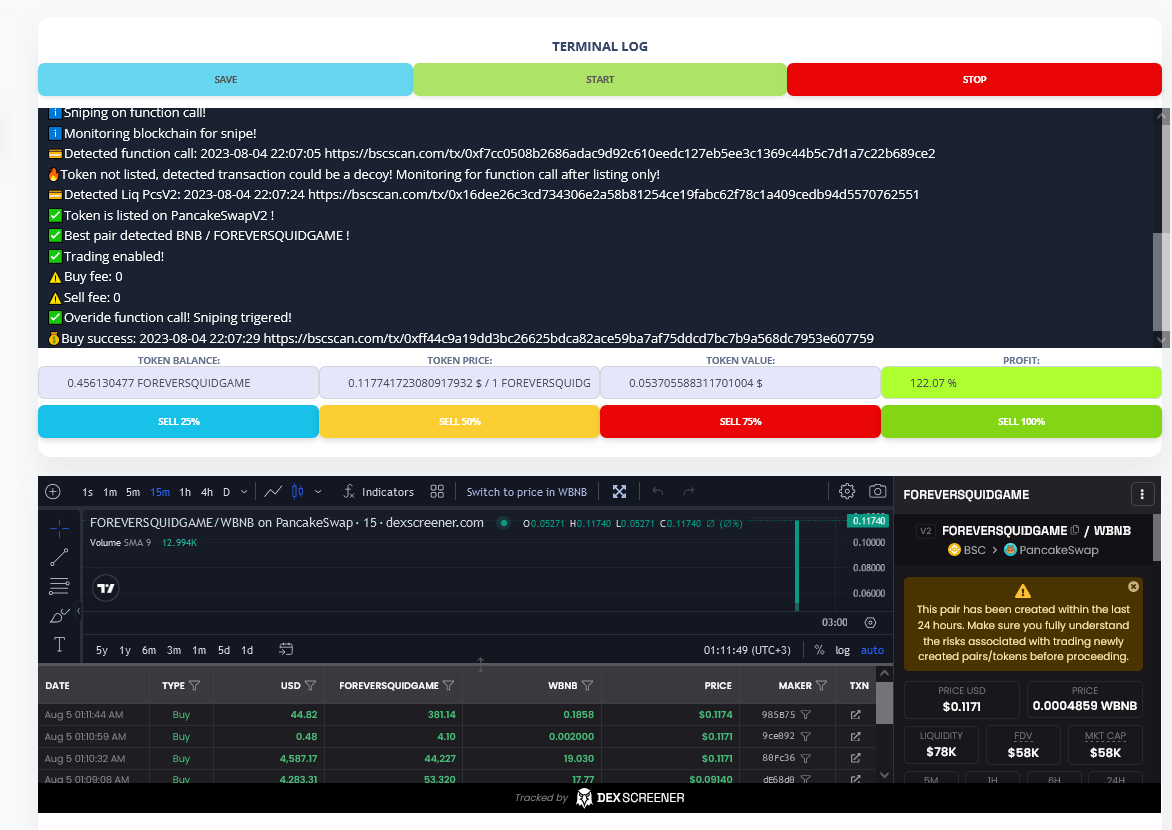Select the 1s chart interval
1172x830 pixels.
pyautogui.click(x=87, y=492)
